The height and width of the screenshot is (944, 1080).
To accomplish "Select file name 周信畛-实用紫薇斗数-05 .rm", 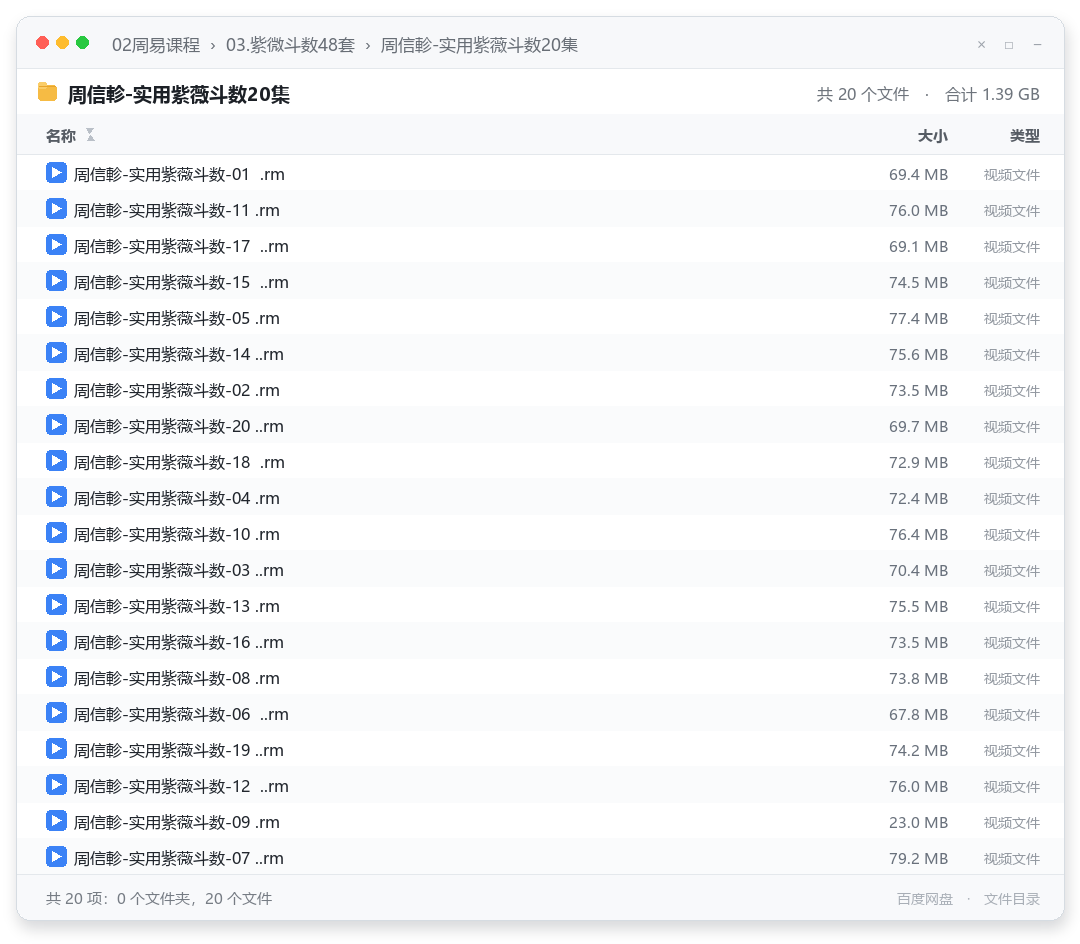I will [176, 318].
